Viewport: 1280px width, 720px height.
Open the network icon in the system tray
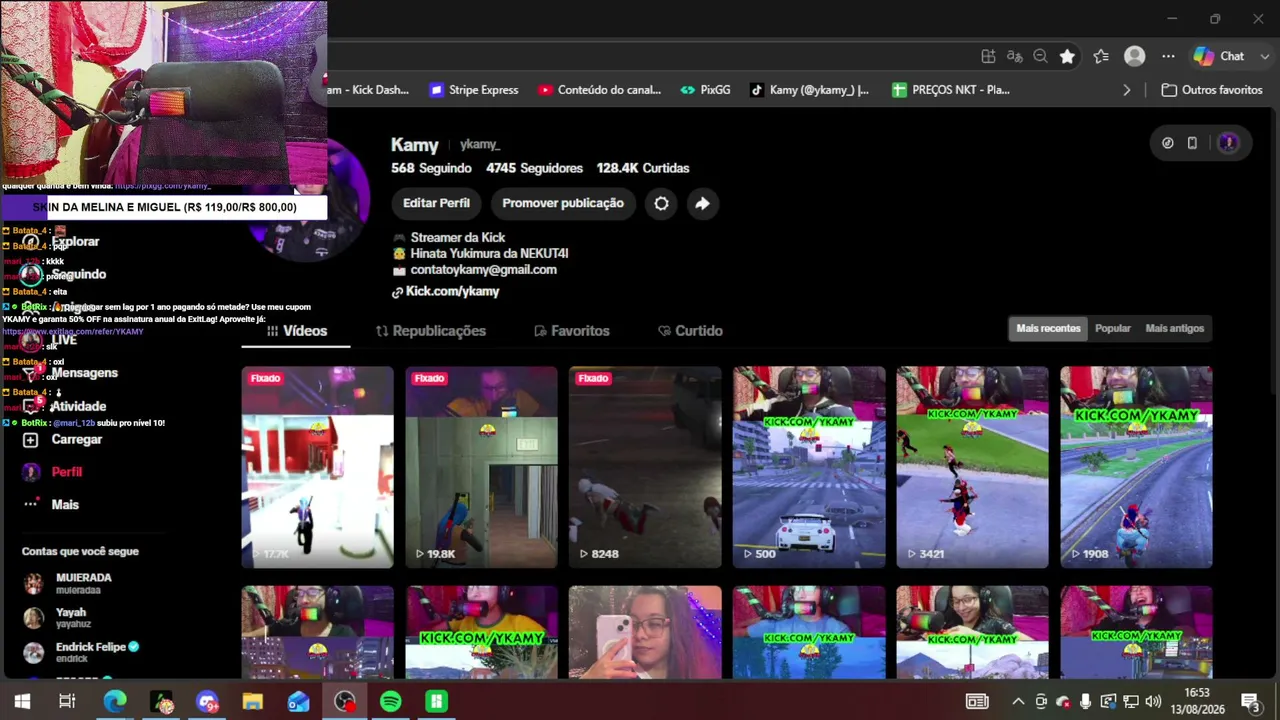click(x=1131, y=702)
